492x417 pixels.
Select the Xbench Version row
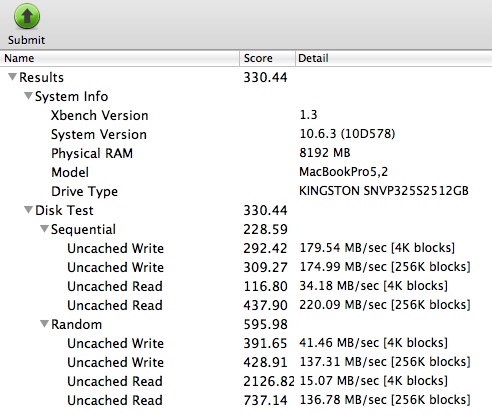click(x=246, y=115)
